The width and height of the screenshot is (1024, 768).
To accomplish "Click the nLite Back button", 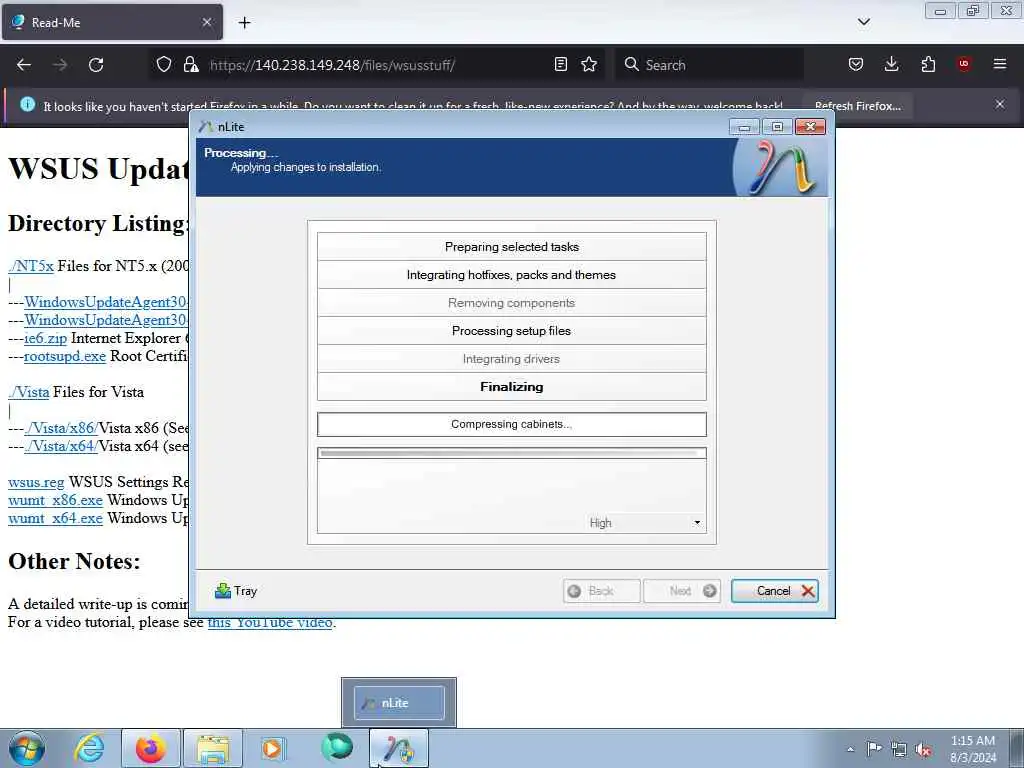I will point(601,591).
